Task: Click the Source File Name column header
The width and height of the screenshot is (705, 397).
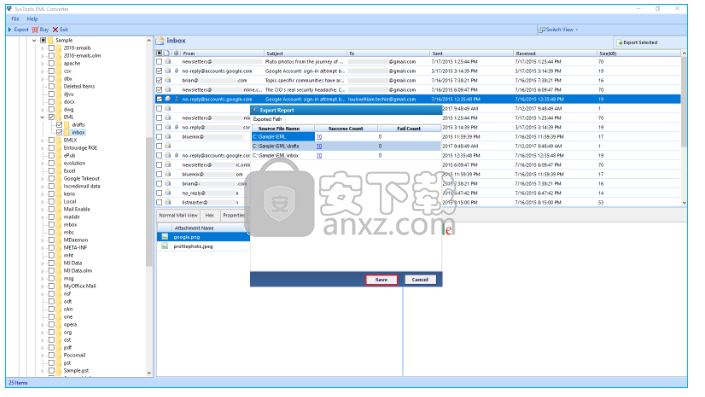Action: click(x=283, y=129)
